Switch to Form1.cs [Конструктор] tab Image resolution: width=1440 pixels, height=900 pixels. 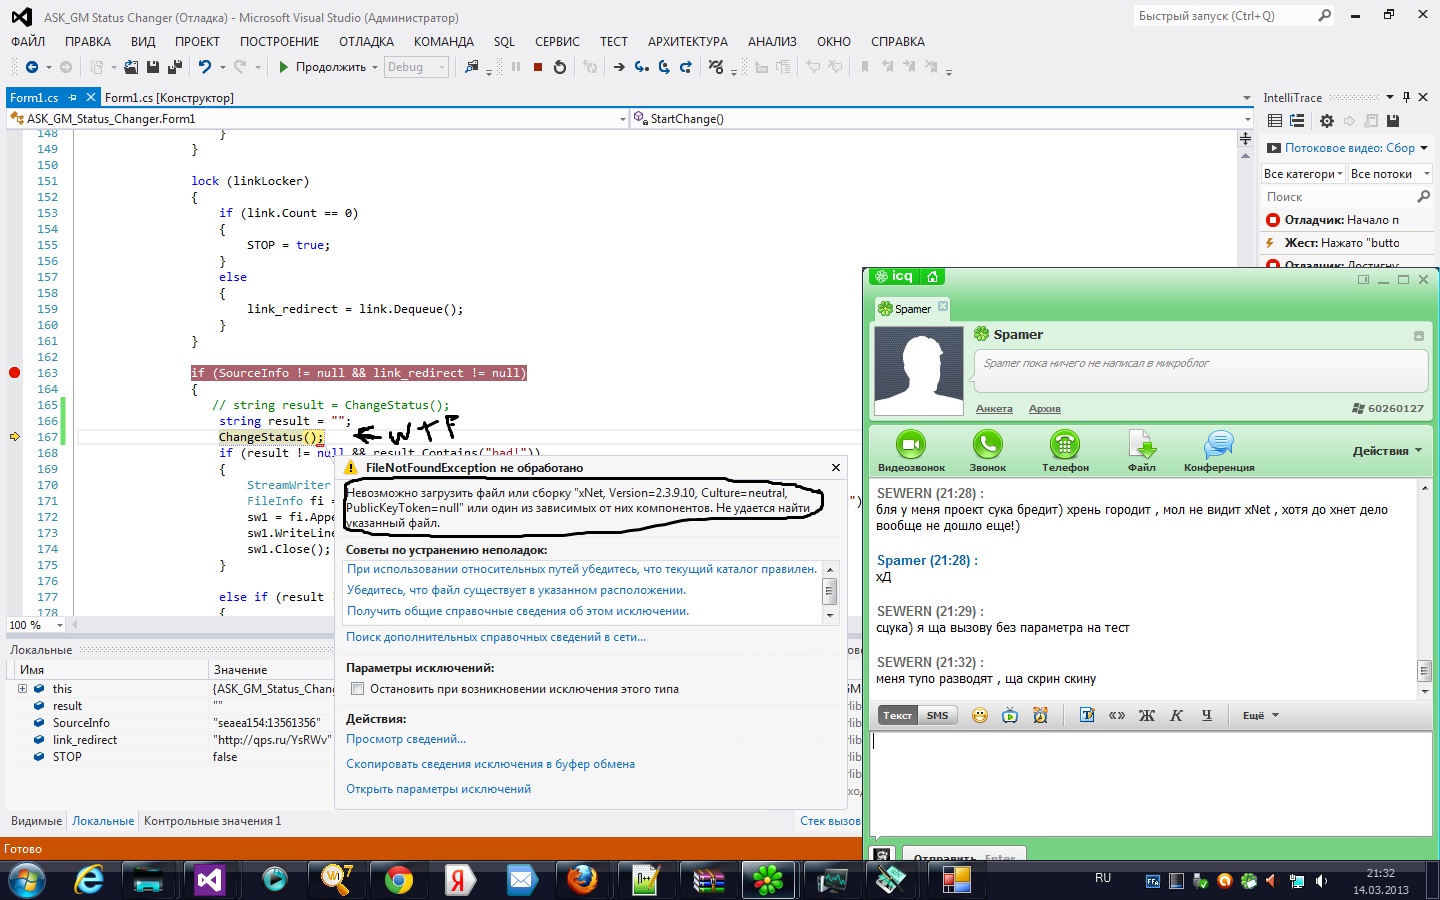(x=169, y=97)
